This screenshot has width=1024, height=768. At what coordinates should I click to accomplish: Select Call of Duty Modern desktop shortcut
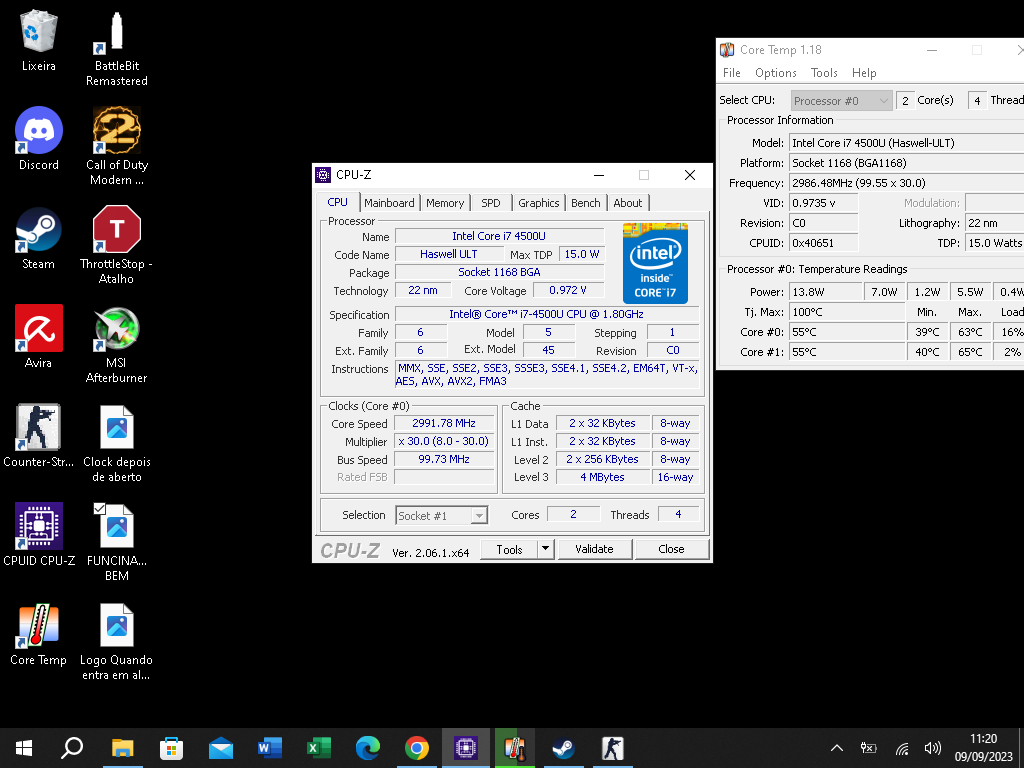coord(117,146)
